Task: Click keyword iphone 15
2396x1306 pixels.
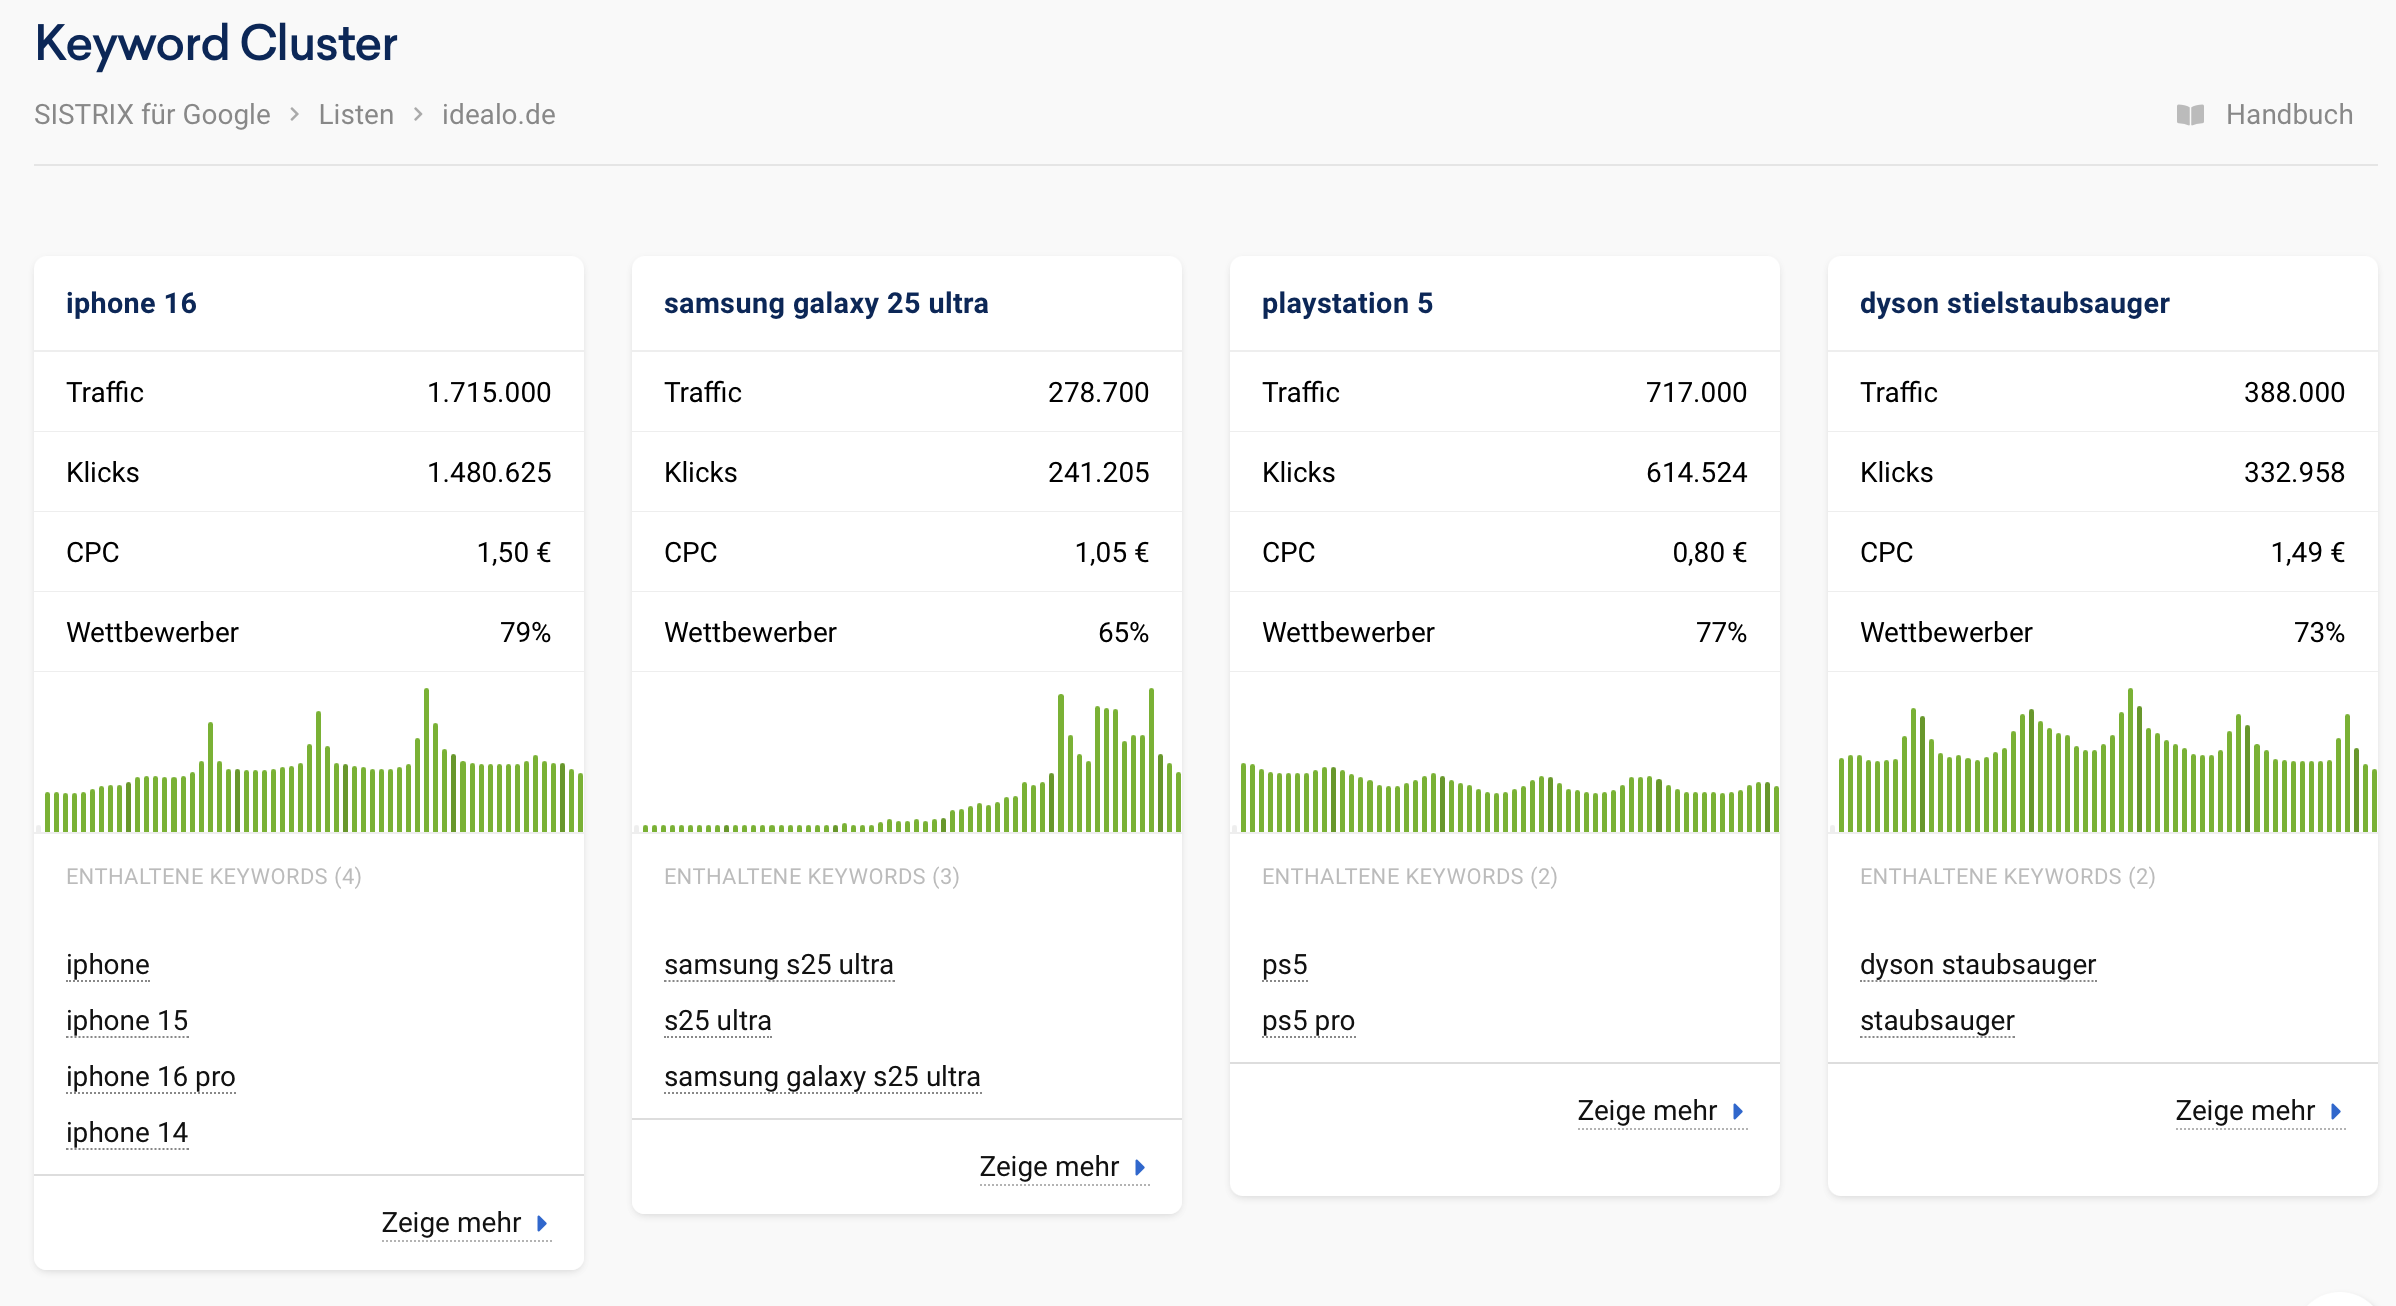Action: coord(127,1021)
